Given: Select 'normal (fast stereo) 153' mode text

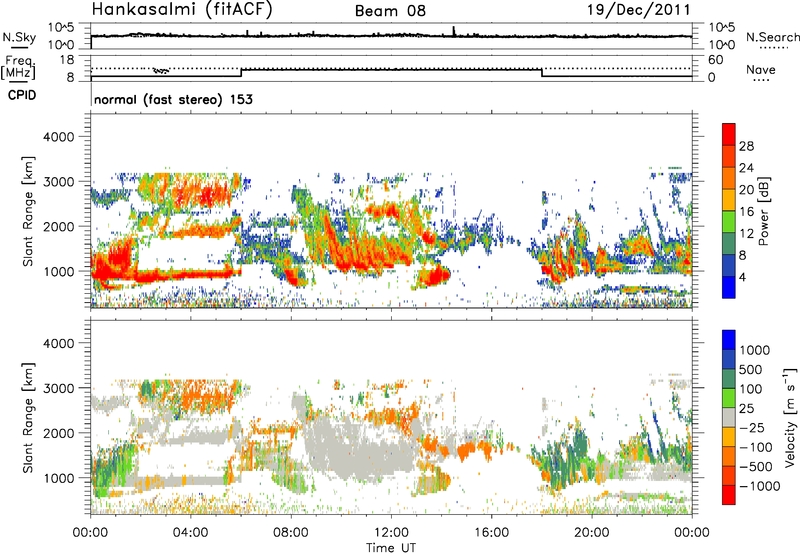Looking at the screenshot, I should 173,99.
